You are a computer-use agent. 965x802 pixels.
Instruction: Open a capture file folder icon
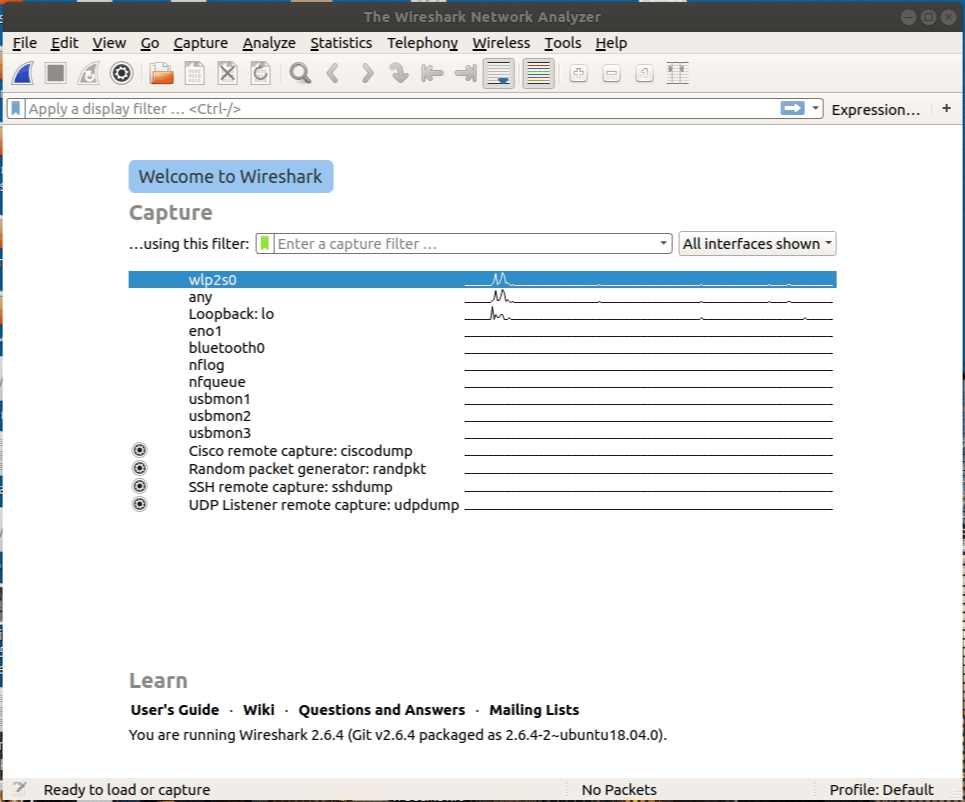point(162,74)
